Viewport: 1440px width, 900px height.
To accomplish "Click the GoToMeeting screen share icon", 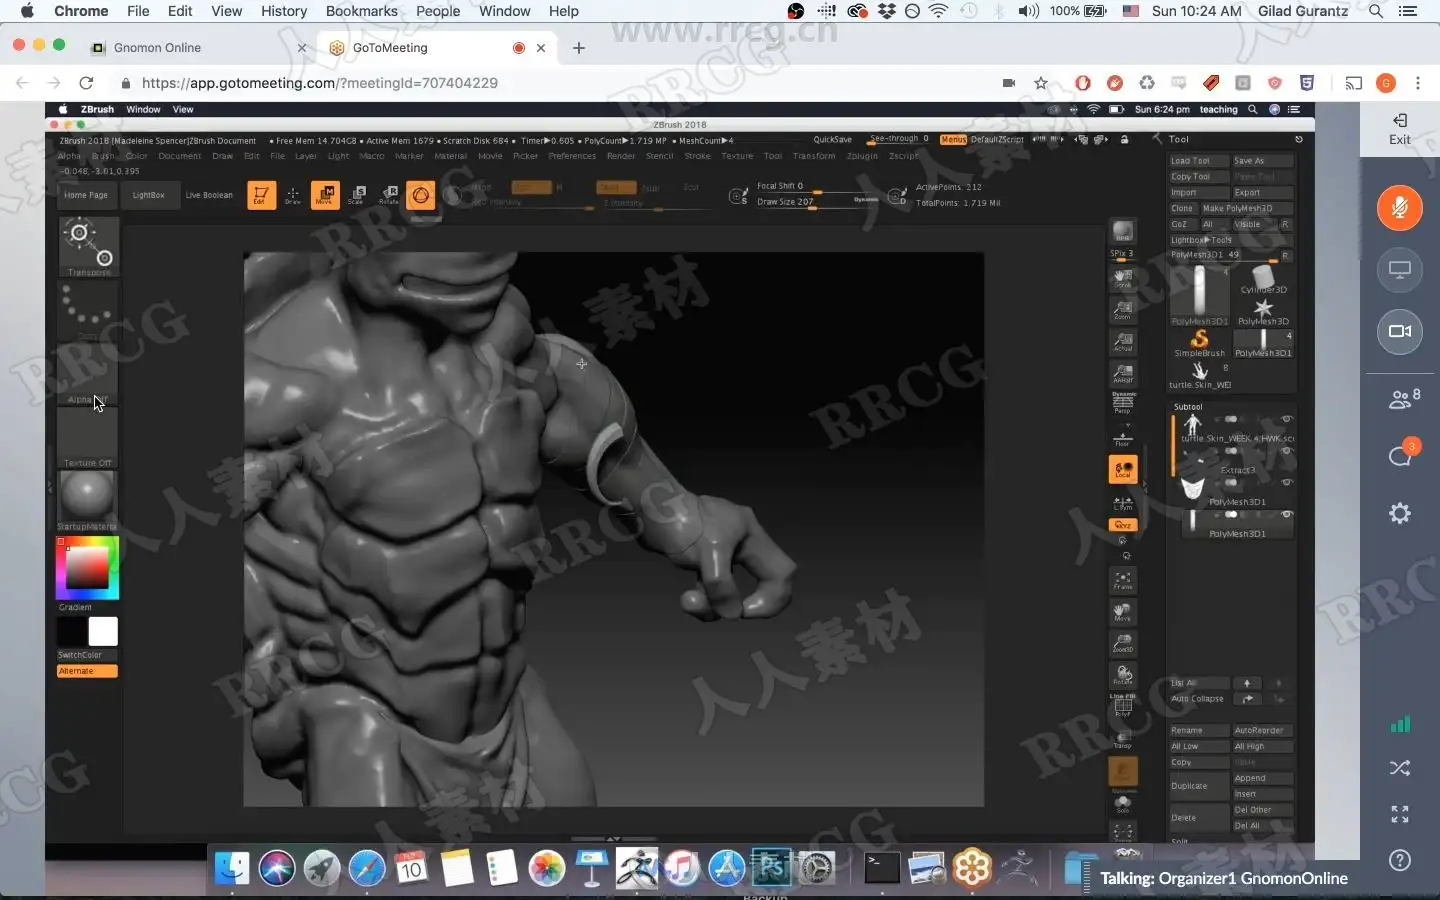I will [1400, 270].
